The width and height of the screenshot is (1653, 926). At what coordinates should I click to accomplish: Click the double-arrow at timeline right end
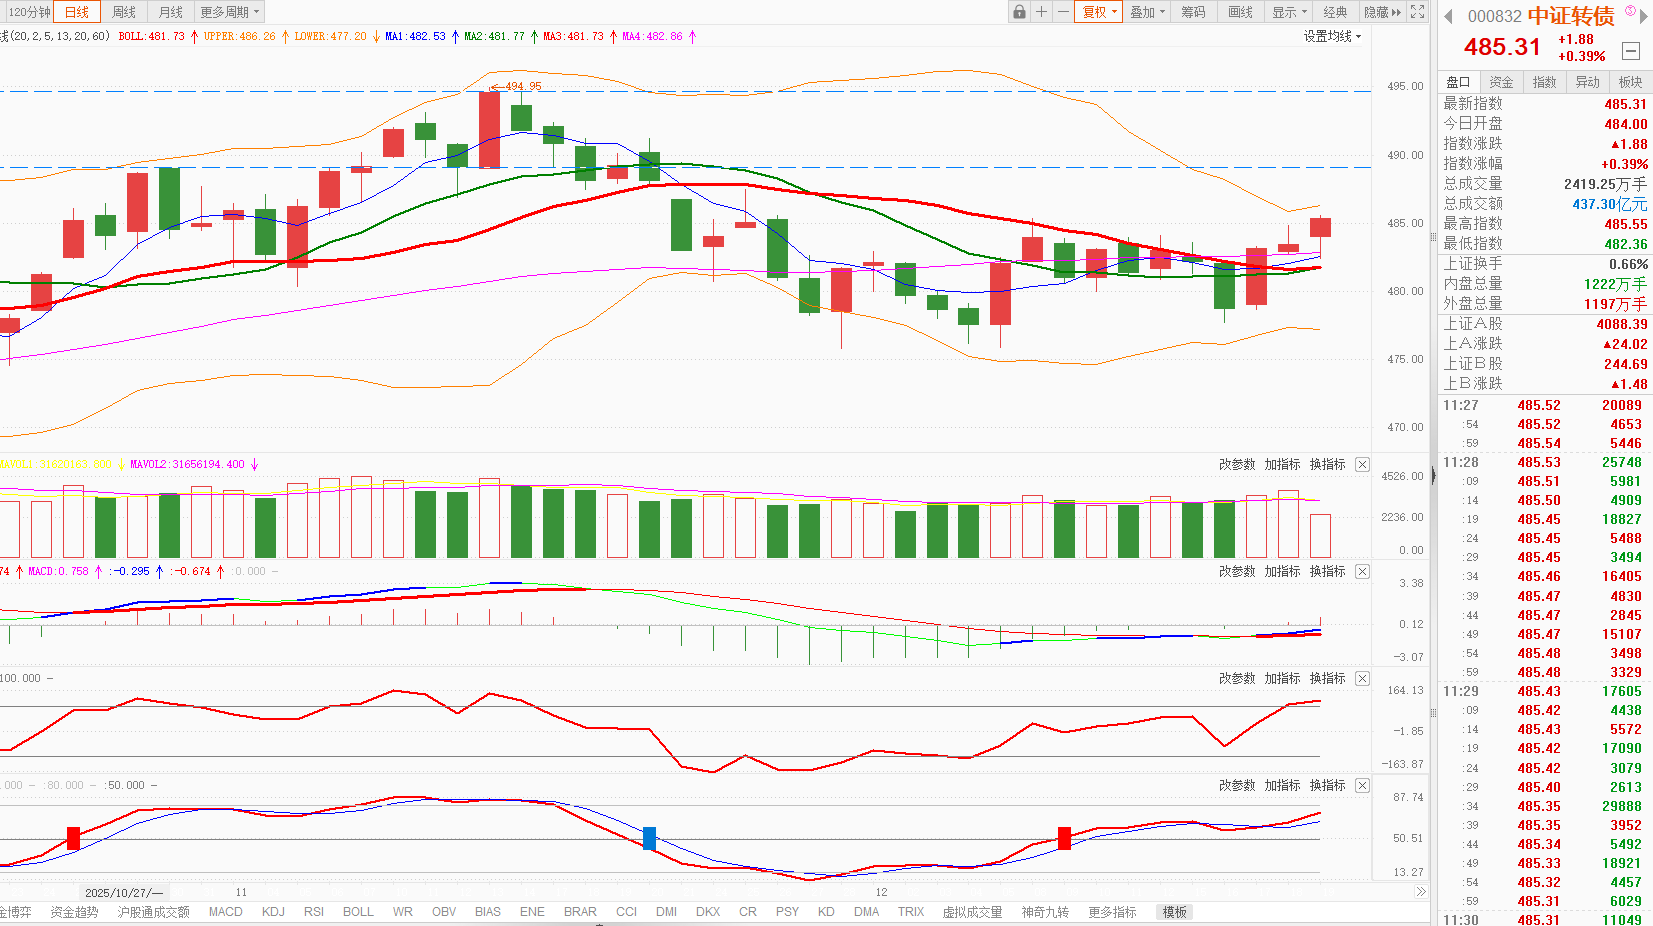(x=1421, y=892)
